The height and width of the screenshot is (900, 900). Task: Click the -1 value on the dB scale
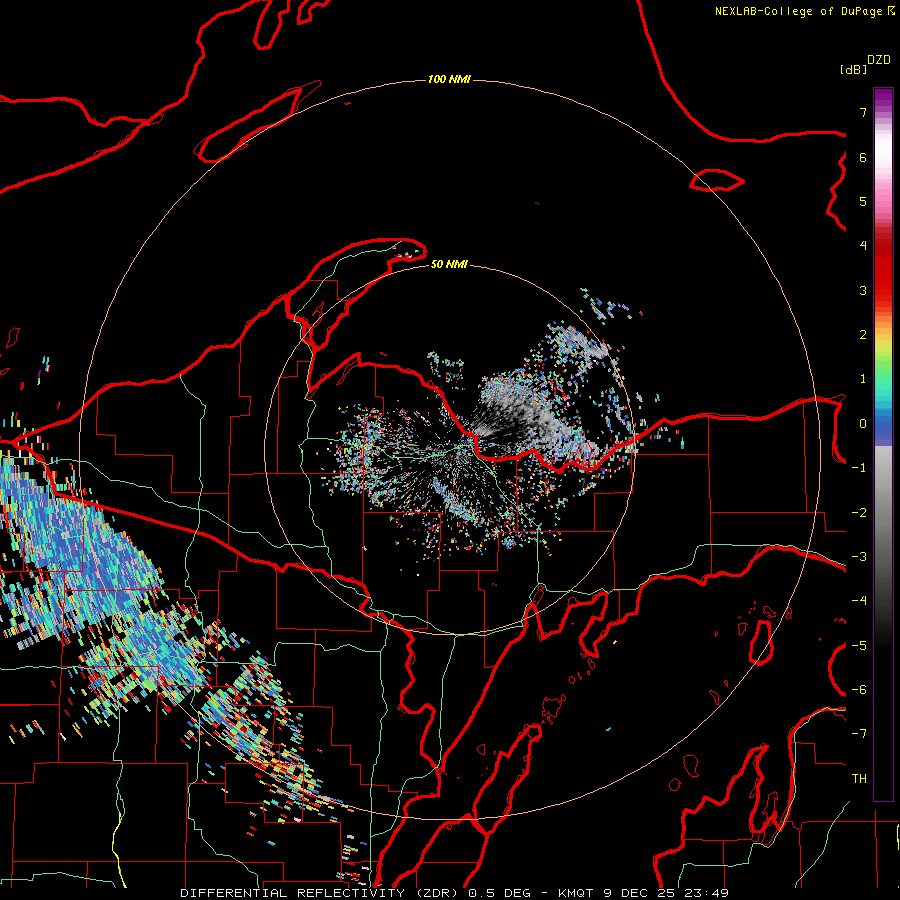tap(859, 468)
